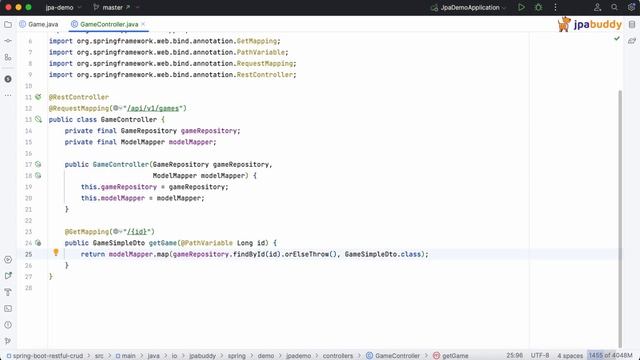640x360 pixels.
Task: Open the Terminal tool window
Action: point(8,309)
